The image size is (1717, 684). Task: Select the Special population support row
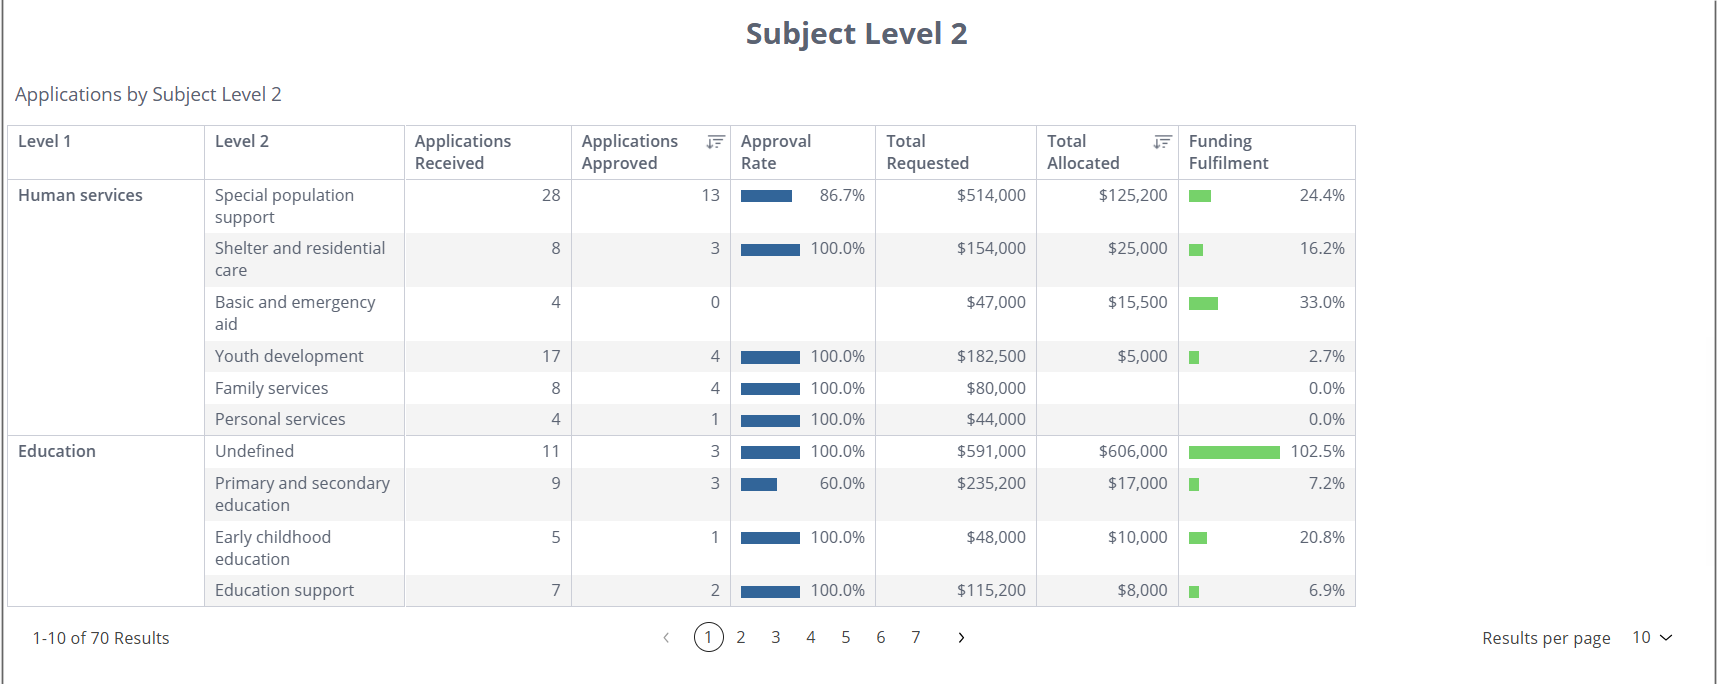click(x=284, y=206)
